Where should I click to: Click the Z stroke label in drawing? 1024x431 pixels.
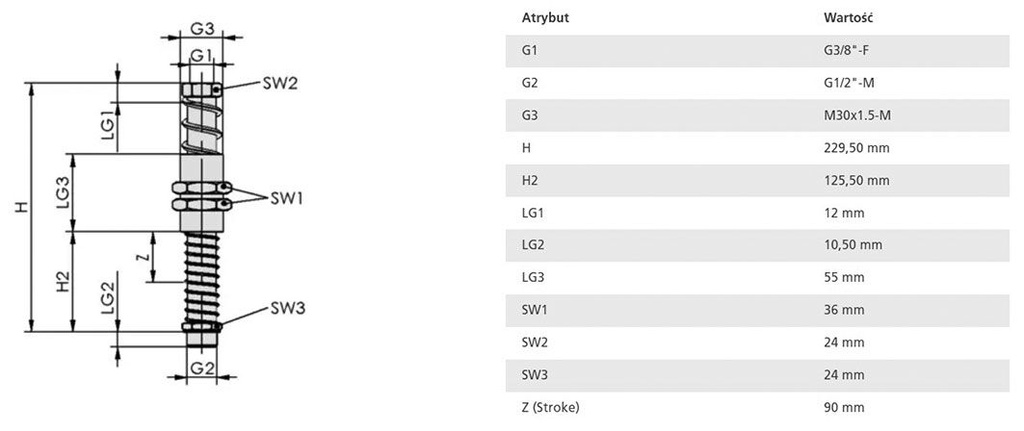click(141, 257)
